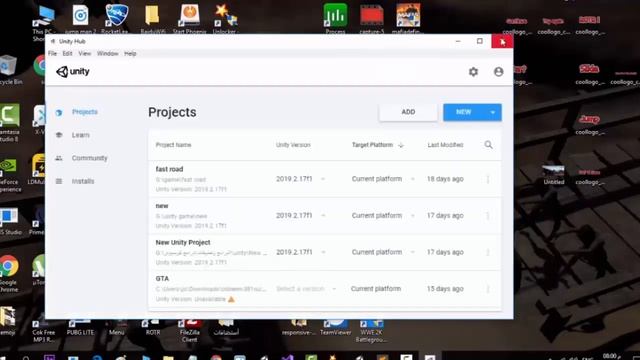Screen dimensions: 640x360
Task: Open target platform dropdown for fast road
Action: coord(413,179)
